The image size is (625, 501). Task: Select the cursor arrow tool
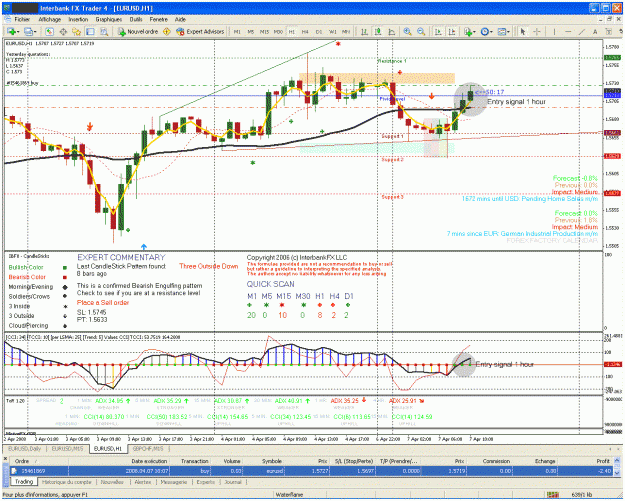(x=523, y=31)
